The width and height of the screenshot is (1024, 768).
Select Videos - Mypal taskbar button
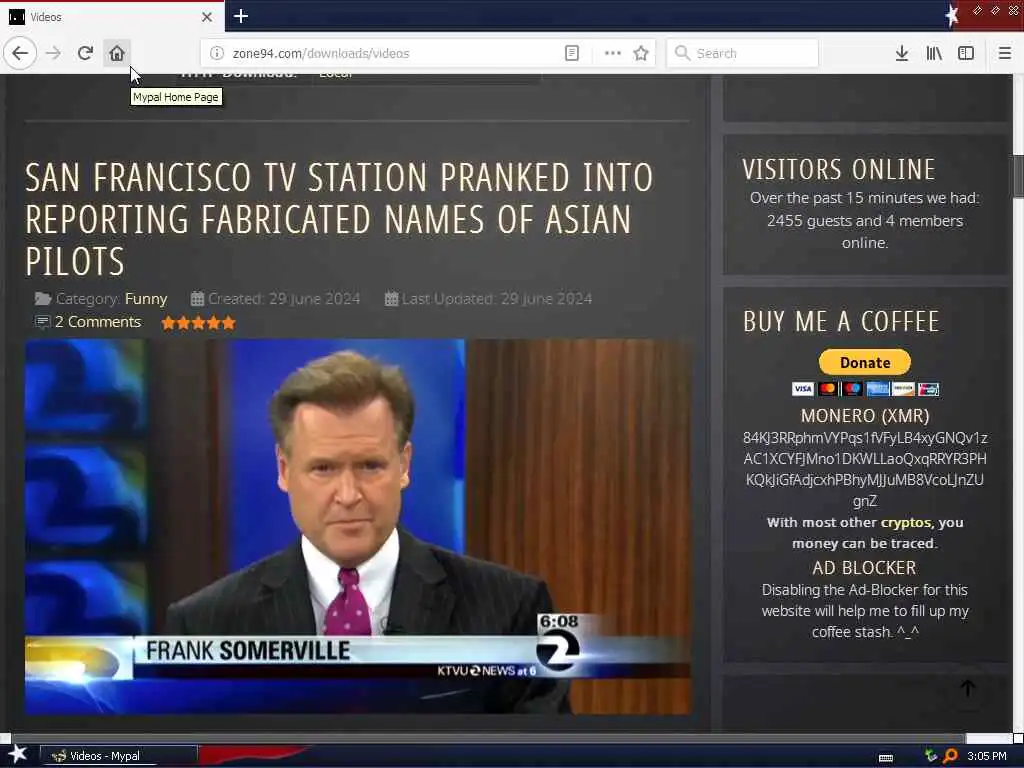(119, 756)
